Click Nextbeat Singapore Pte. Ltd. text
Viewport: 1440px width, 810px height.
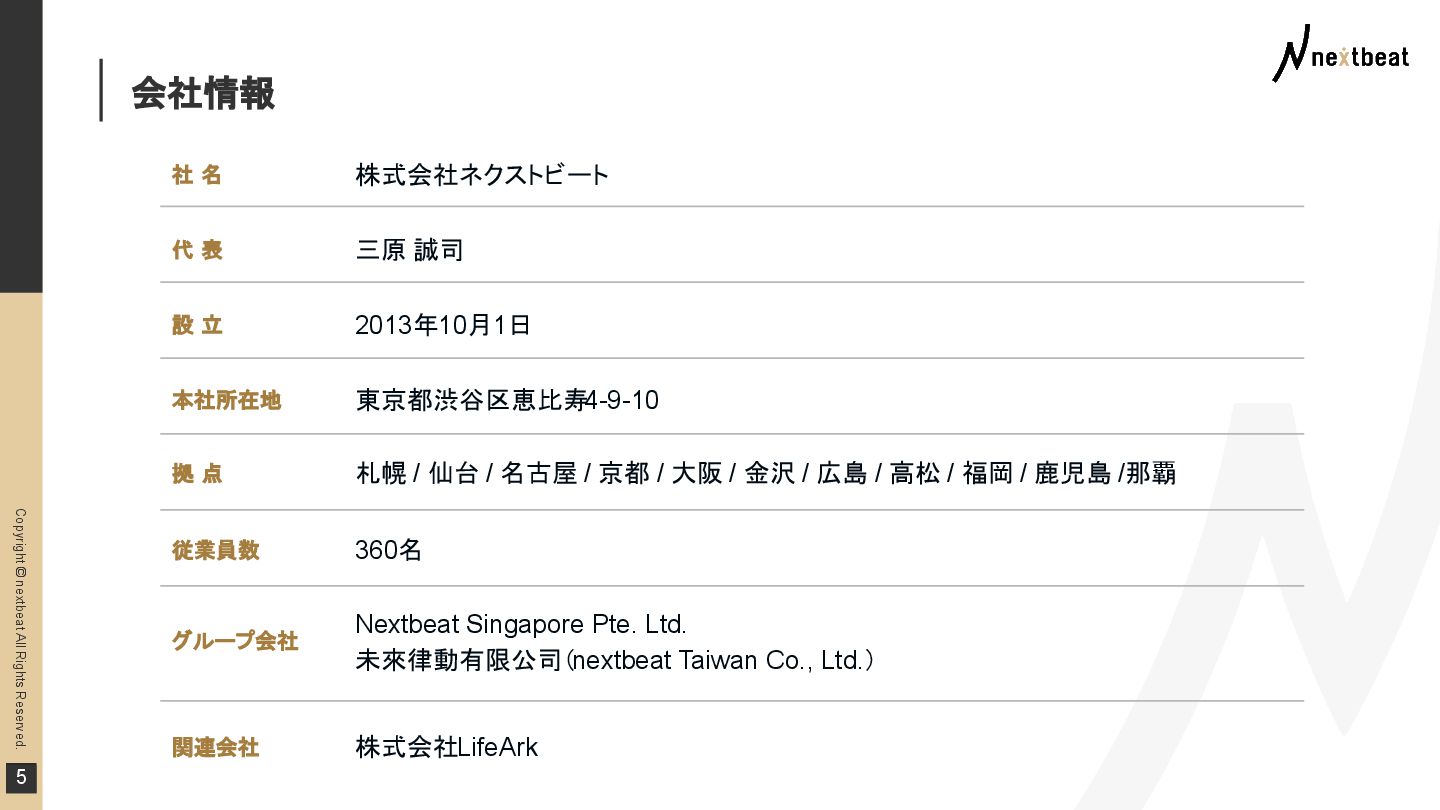tap(520, 625)
